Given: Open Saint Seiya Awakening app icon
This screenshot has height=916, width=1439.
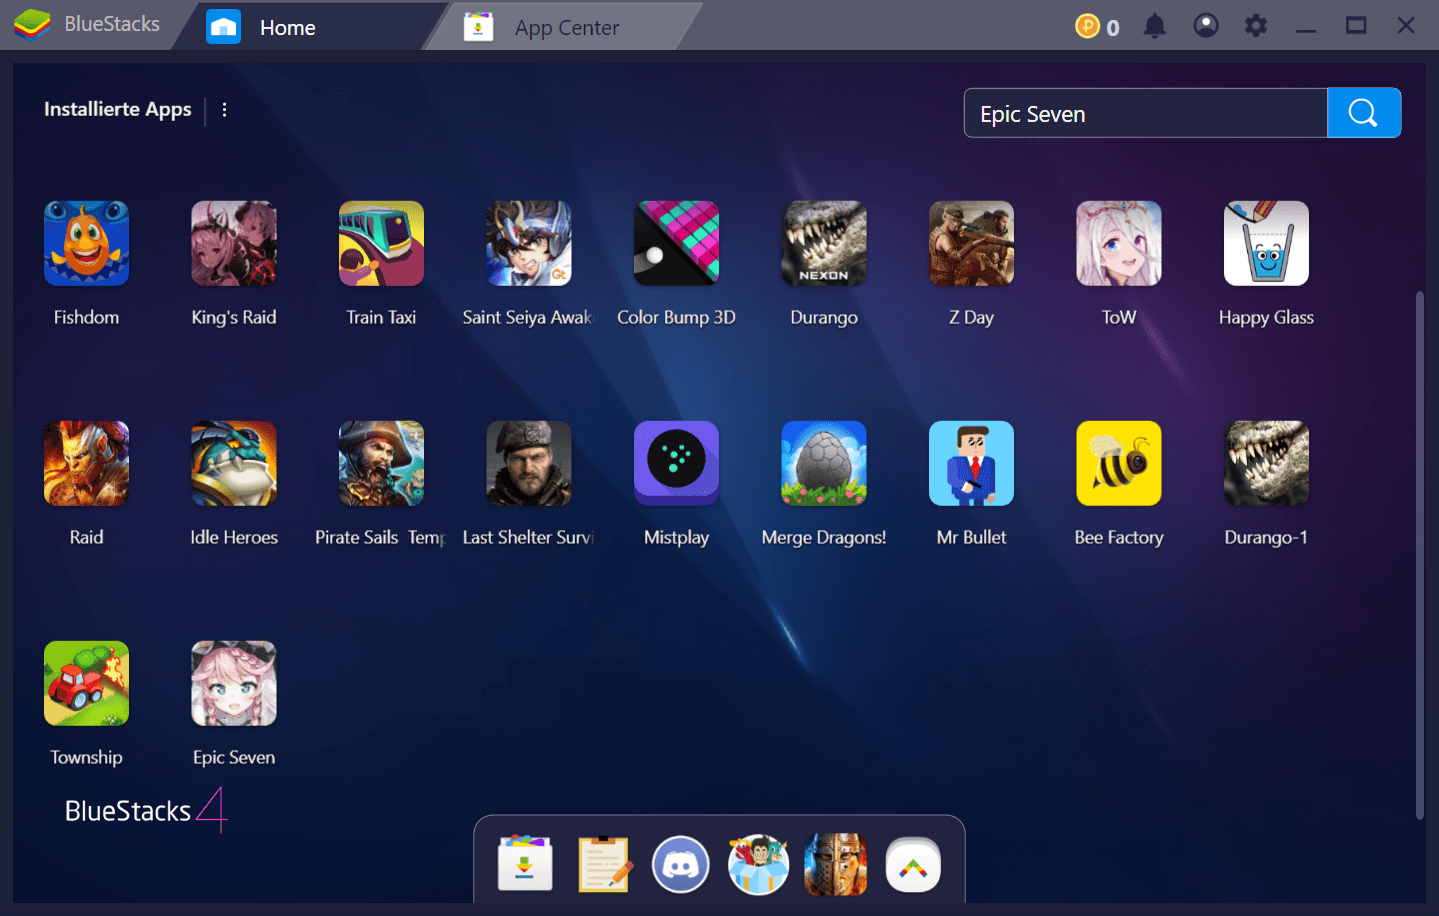Looking at the screenshot, I should coord(529,243).
